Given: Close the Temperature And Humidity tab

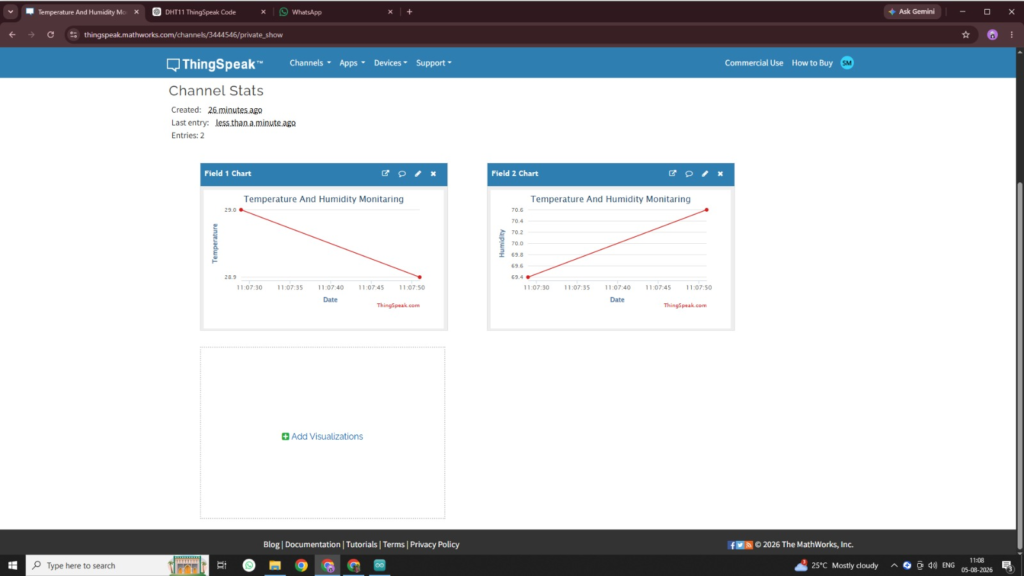Looking at the screenshot, I should tap(136, 12).
